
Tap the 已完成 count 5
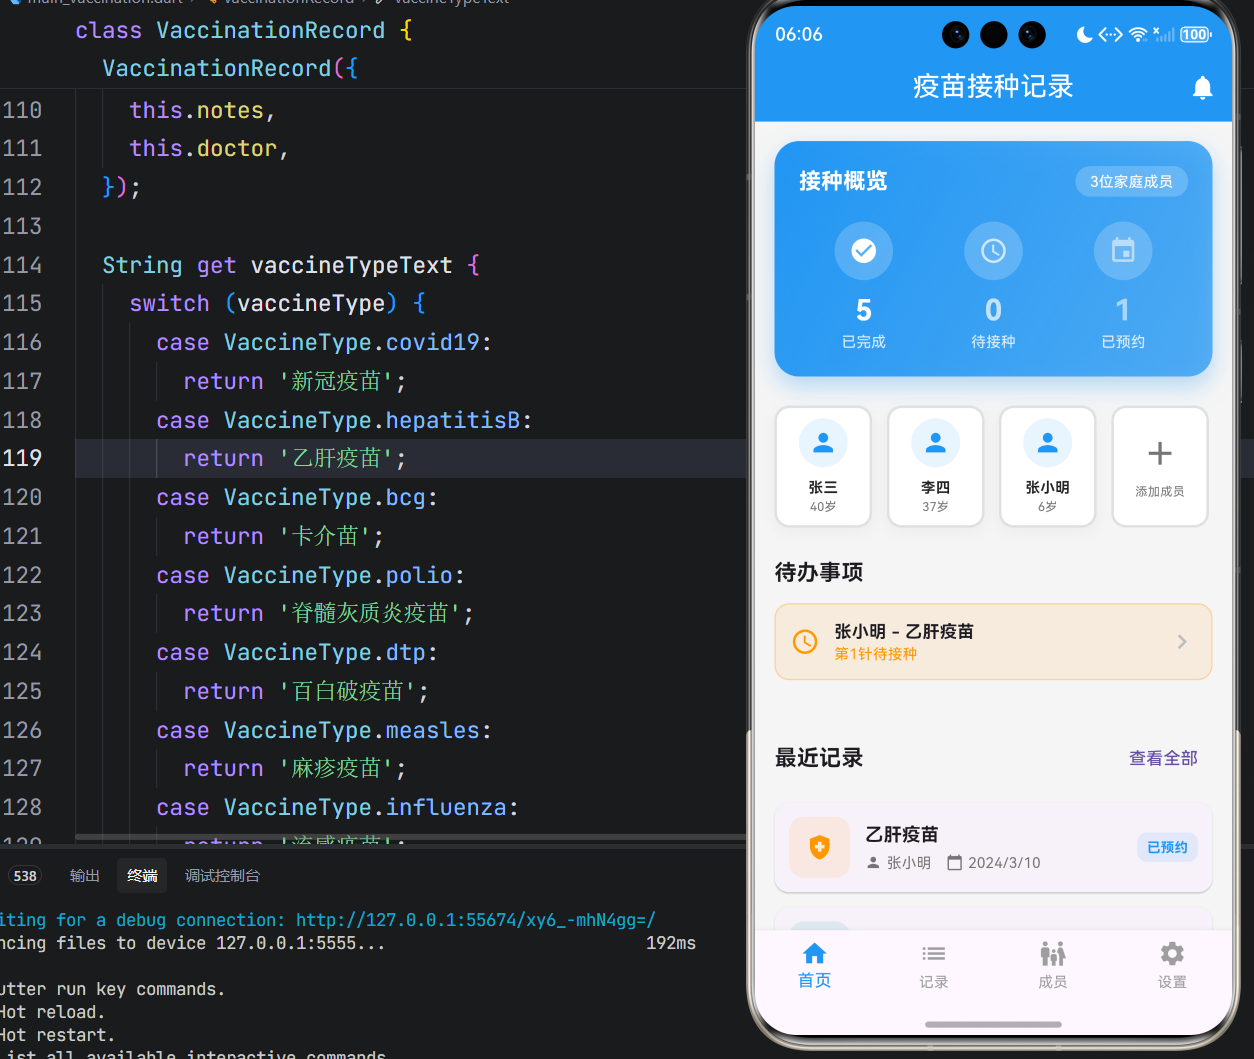(864, 310)
